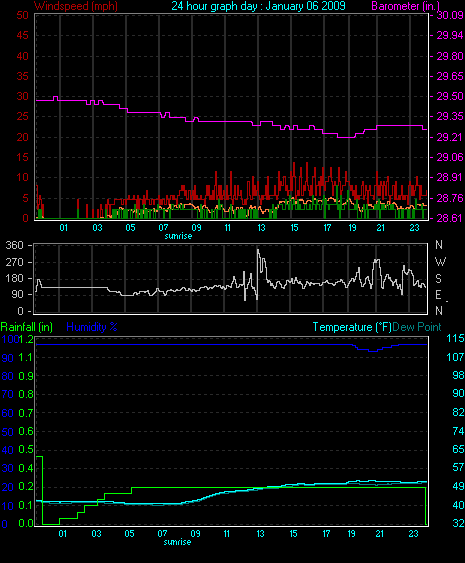The width and height of the screenshot is (465, 563).
Task: Click the green 0.9 rainfall scale value
Action: click(x=26, y=376)
